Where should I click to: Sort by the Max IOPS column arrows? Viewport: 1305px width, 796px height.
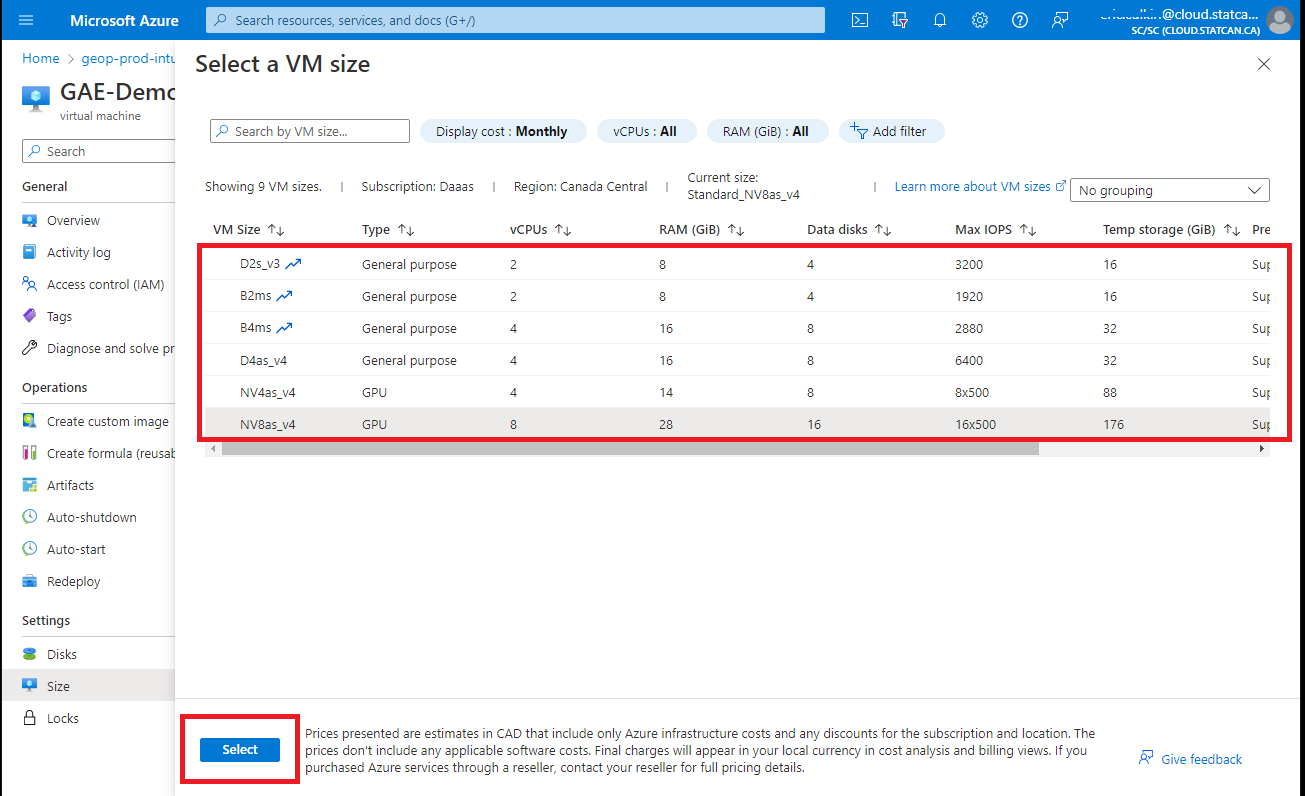(x=1026, y=230)
